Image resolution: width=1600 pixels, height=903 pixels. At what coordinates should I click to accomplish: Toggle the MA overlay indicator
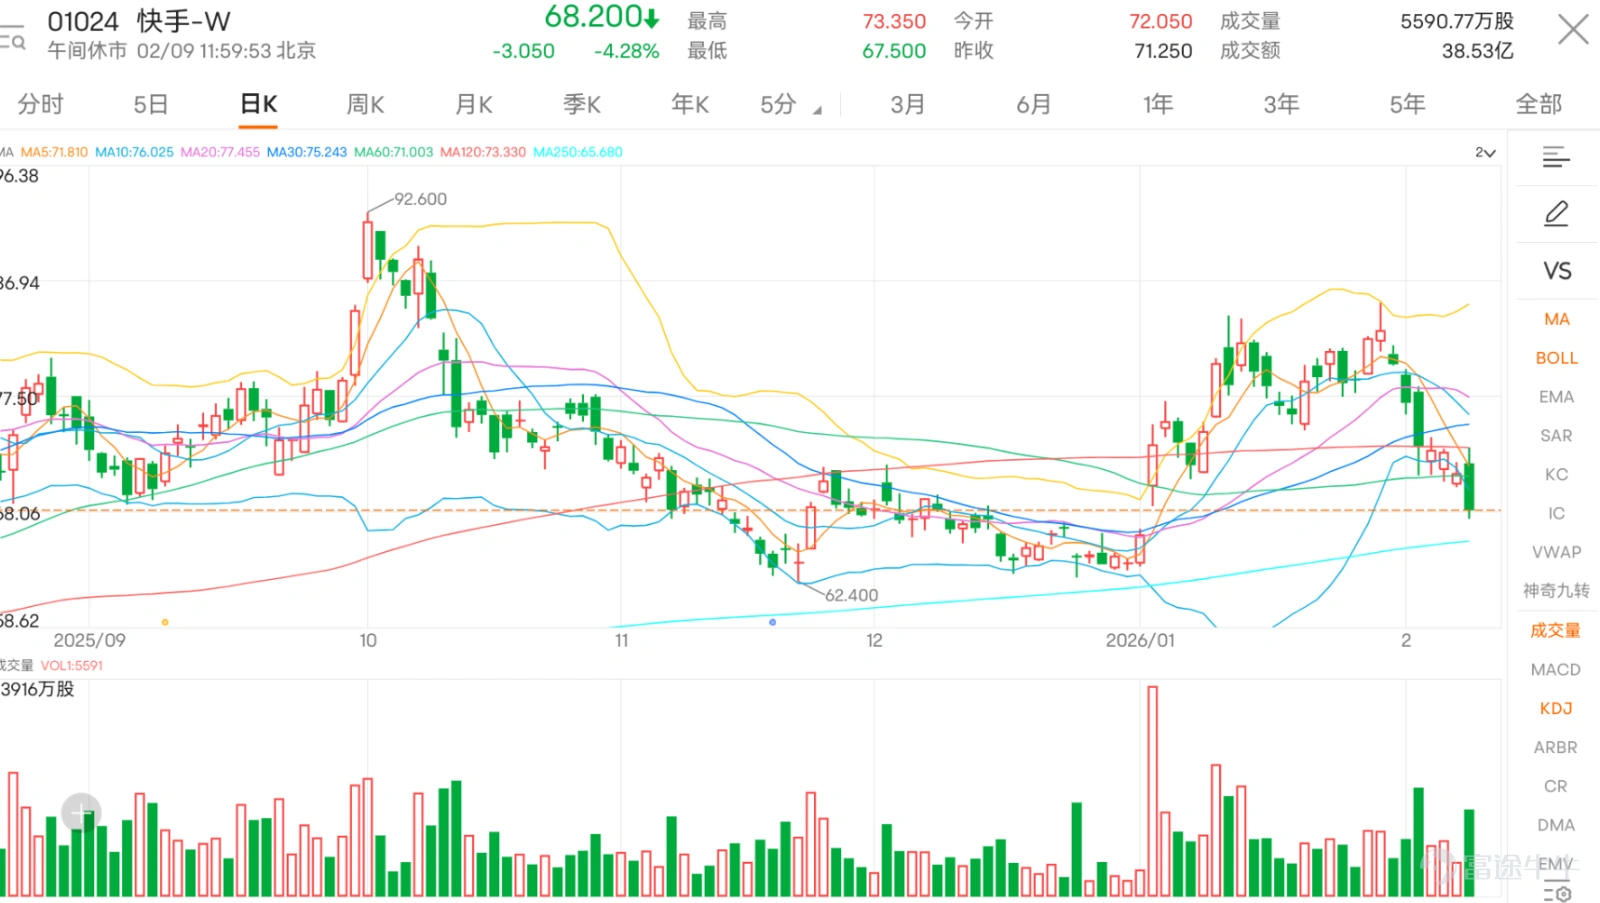tap(1557, 319)
